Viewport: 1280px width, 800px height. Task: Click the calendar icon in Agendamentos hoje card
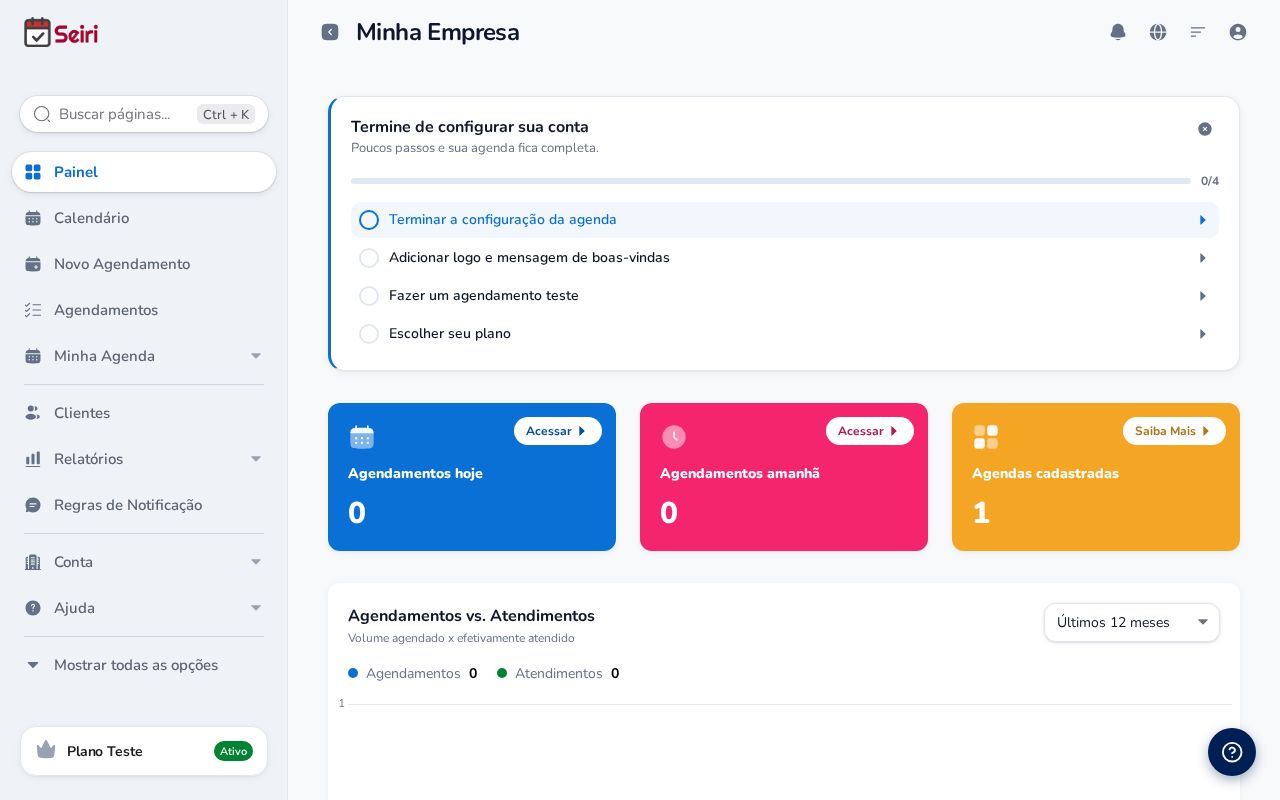362,437
